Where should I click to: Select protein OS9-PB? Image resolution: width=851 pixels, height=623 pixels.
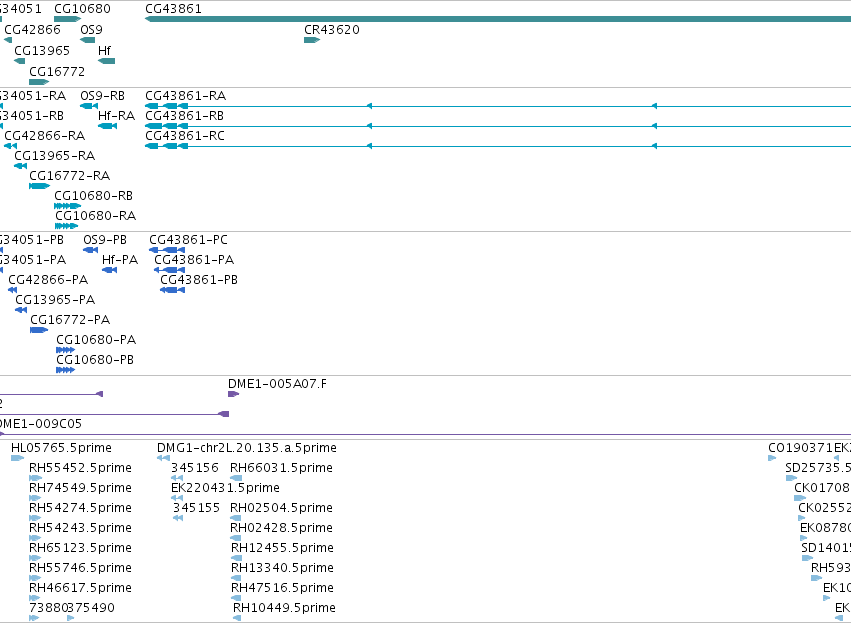(x=91, y=250)
